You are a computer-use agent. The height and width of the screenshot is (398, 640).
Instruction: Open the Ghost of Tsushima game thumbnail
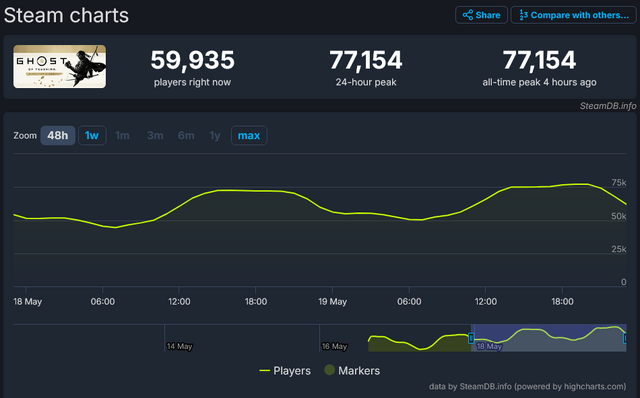60,67
